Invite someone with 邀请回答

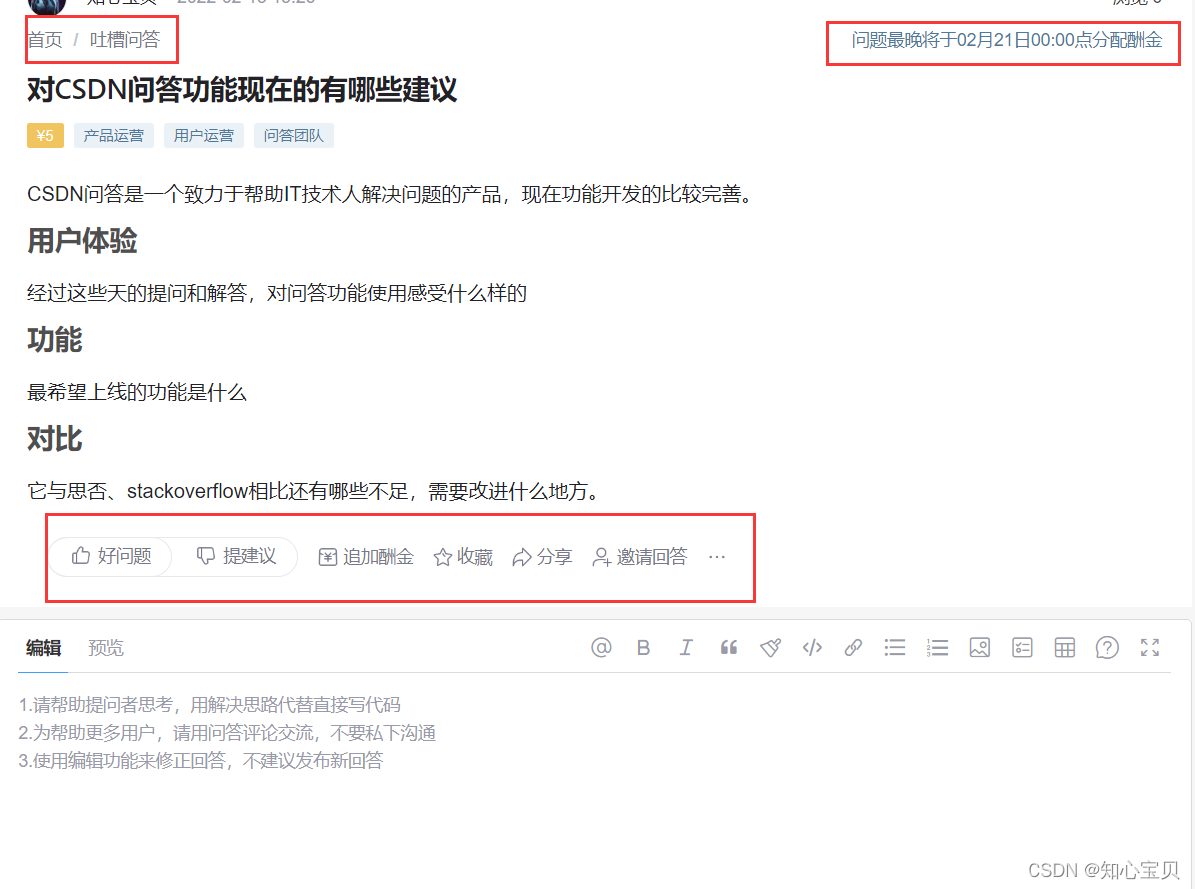point(639,557)
